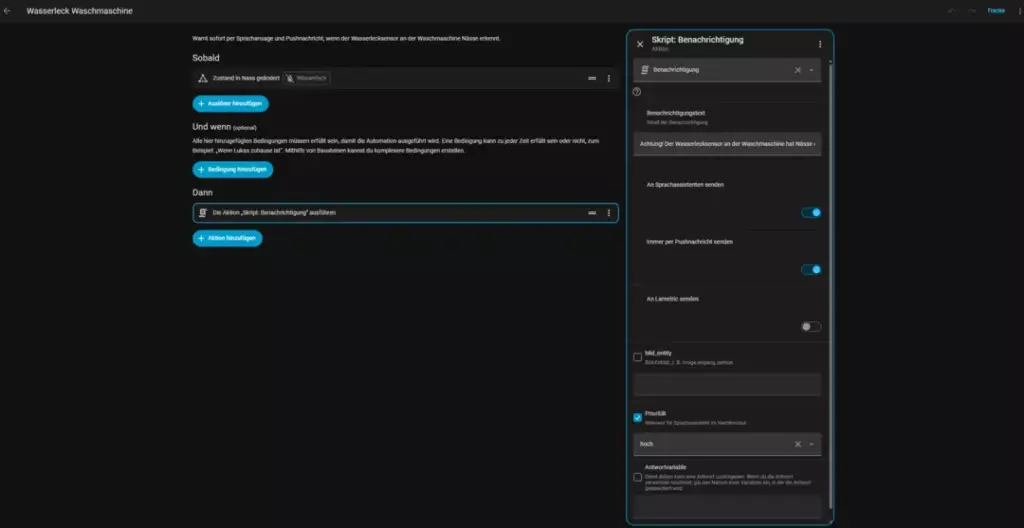This screenshot has width=1024, height=528.
Task: Click the automation description text starting 'Warnt sofort'
Action: (x=346, y=39)
